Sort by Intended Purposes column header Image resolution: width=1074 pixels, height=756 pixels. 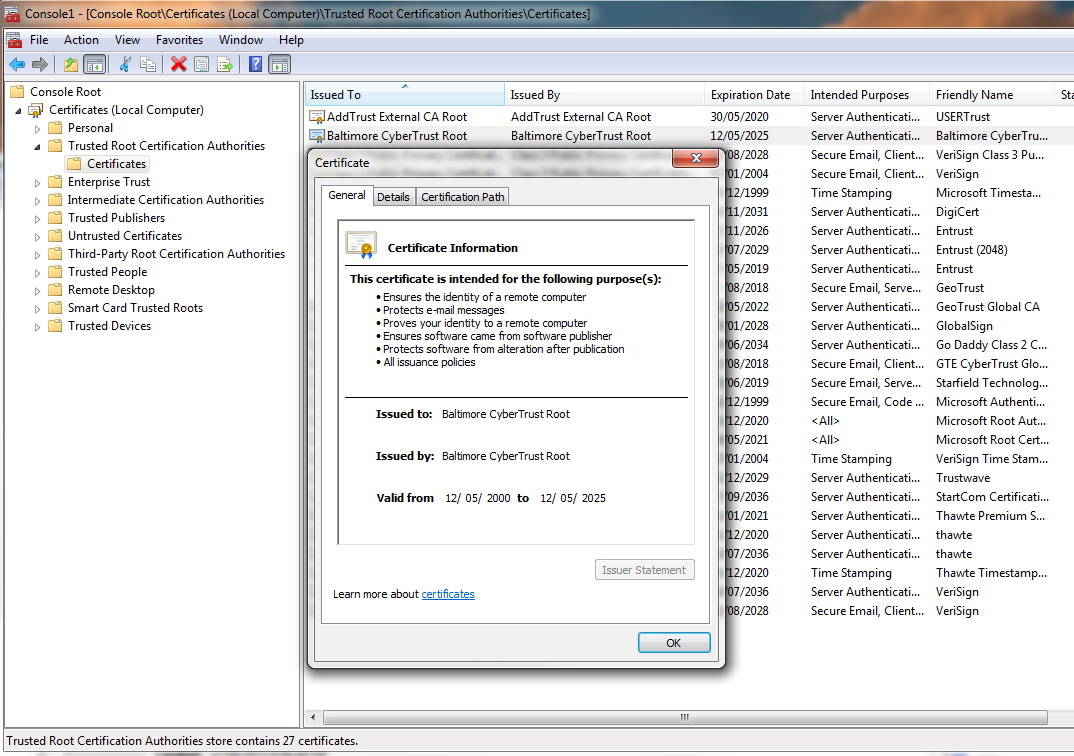[x=867, y=94]
